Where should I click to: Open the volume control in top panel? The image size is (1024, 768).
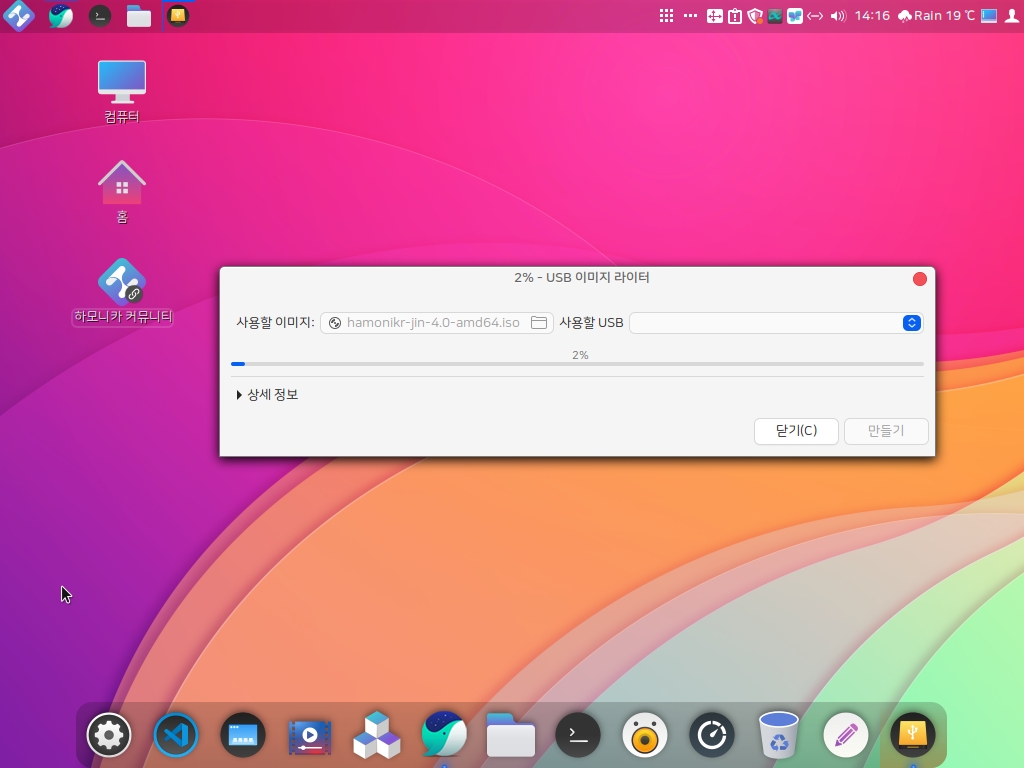[x=838, y=16]
